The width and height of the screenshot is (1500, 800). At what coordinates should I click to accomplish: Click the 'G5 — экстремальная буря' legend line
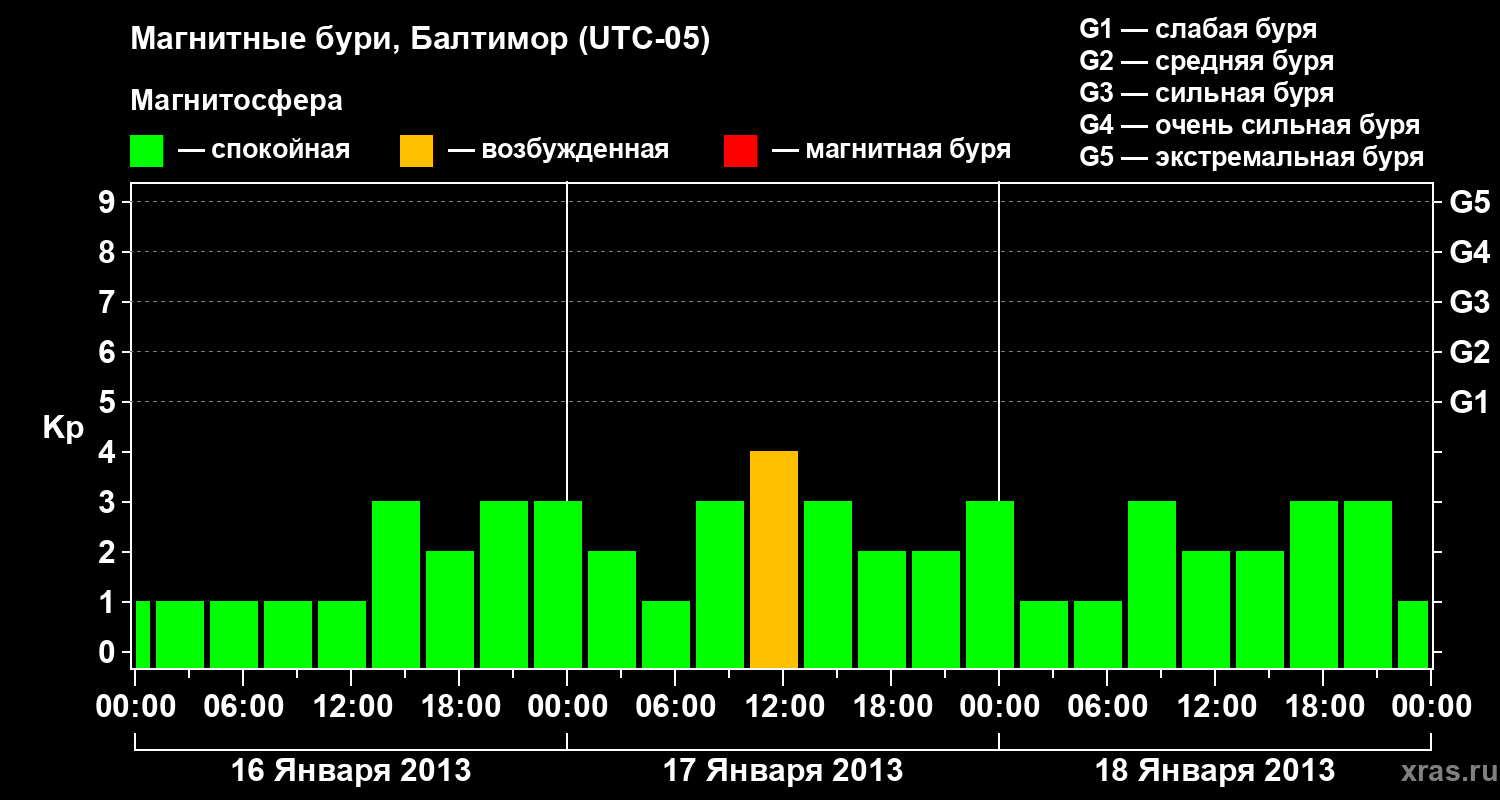coord(1252,157)
